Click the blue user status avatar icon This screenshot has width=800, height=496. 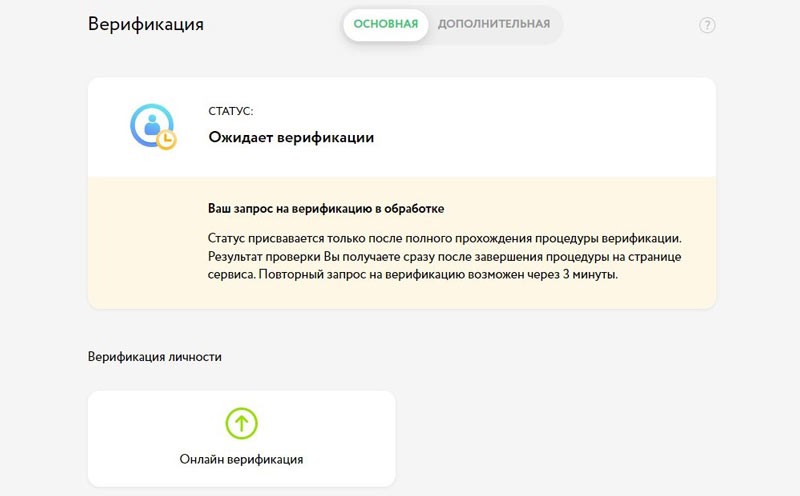tap(150, 124)
